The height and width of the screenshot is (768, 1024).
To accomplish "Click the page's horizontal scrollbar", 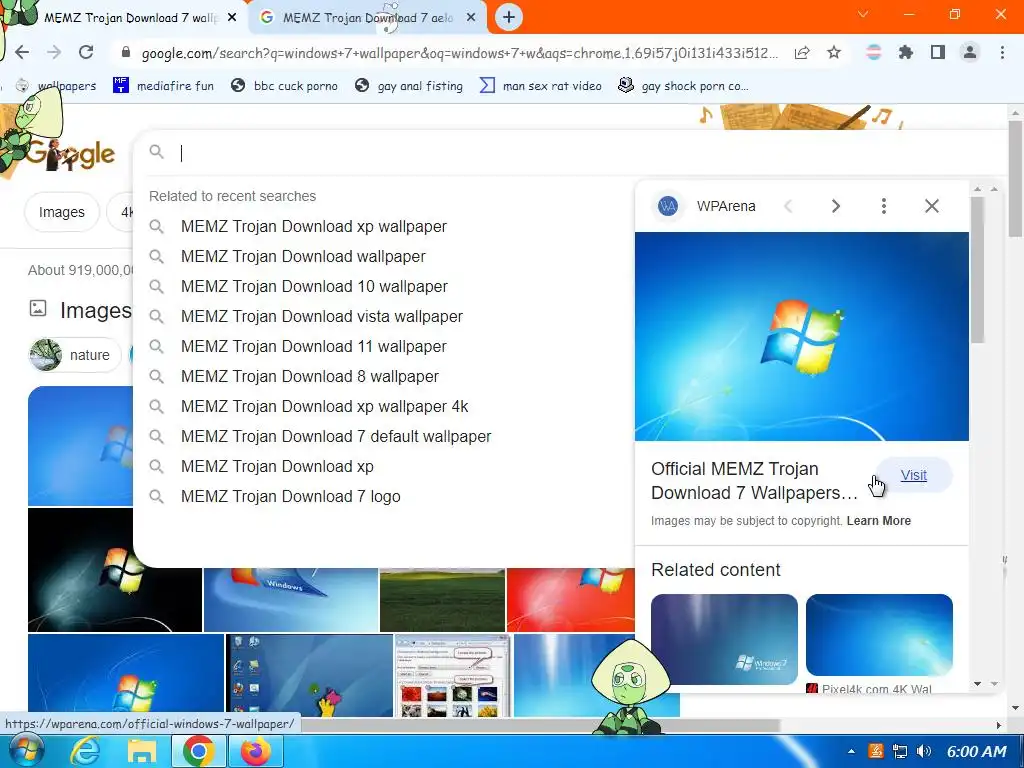I will (539, 725).
